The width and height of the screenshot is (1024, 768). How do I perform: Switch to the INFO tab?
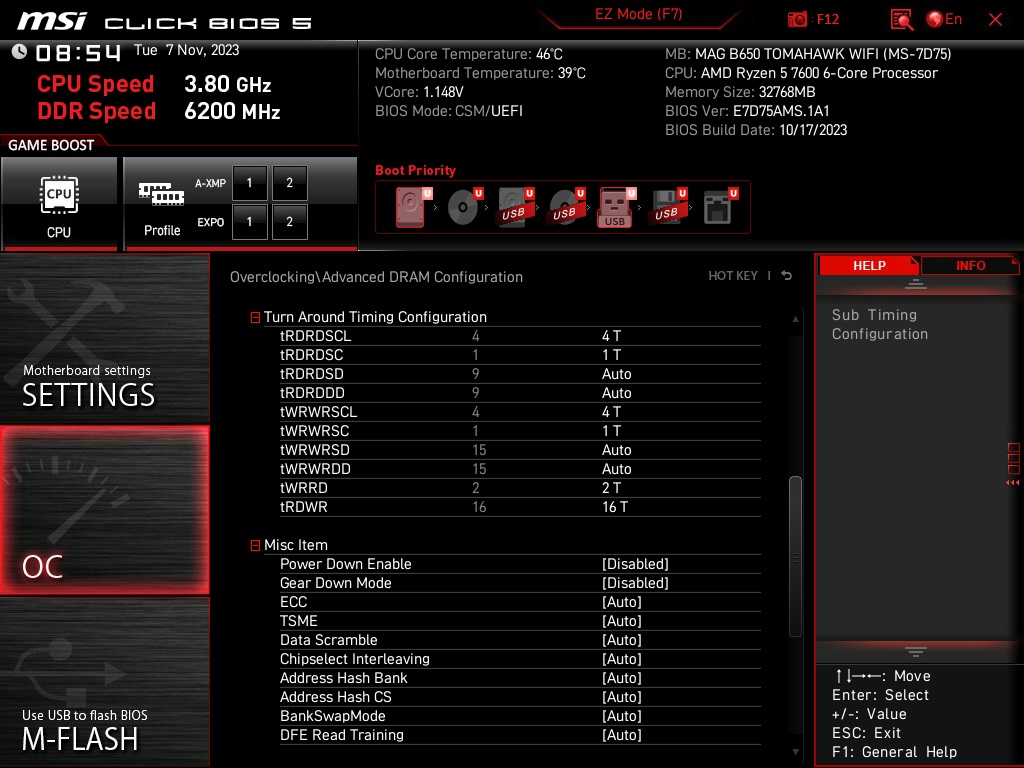tap(970, 265)
